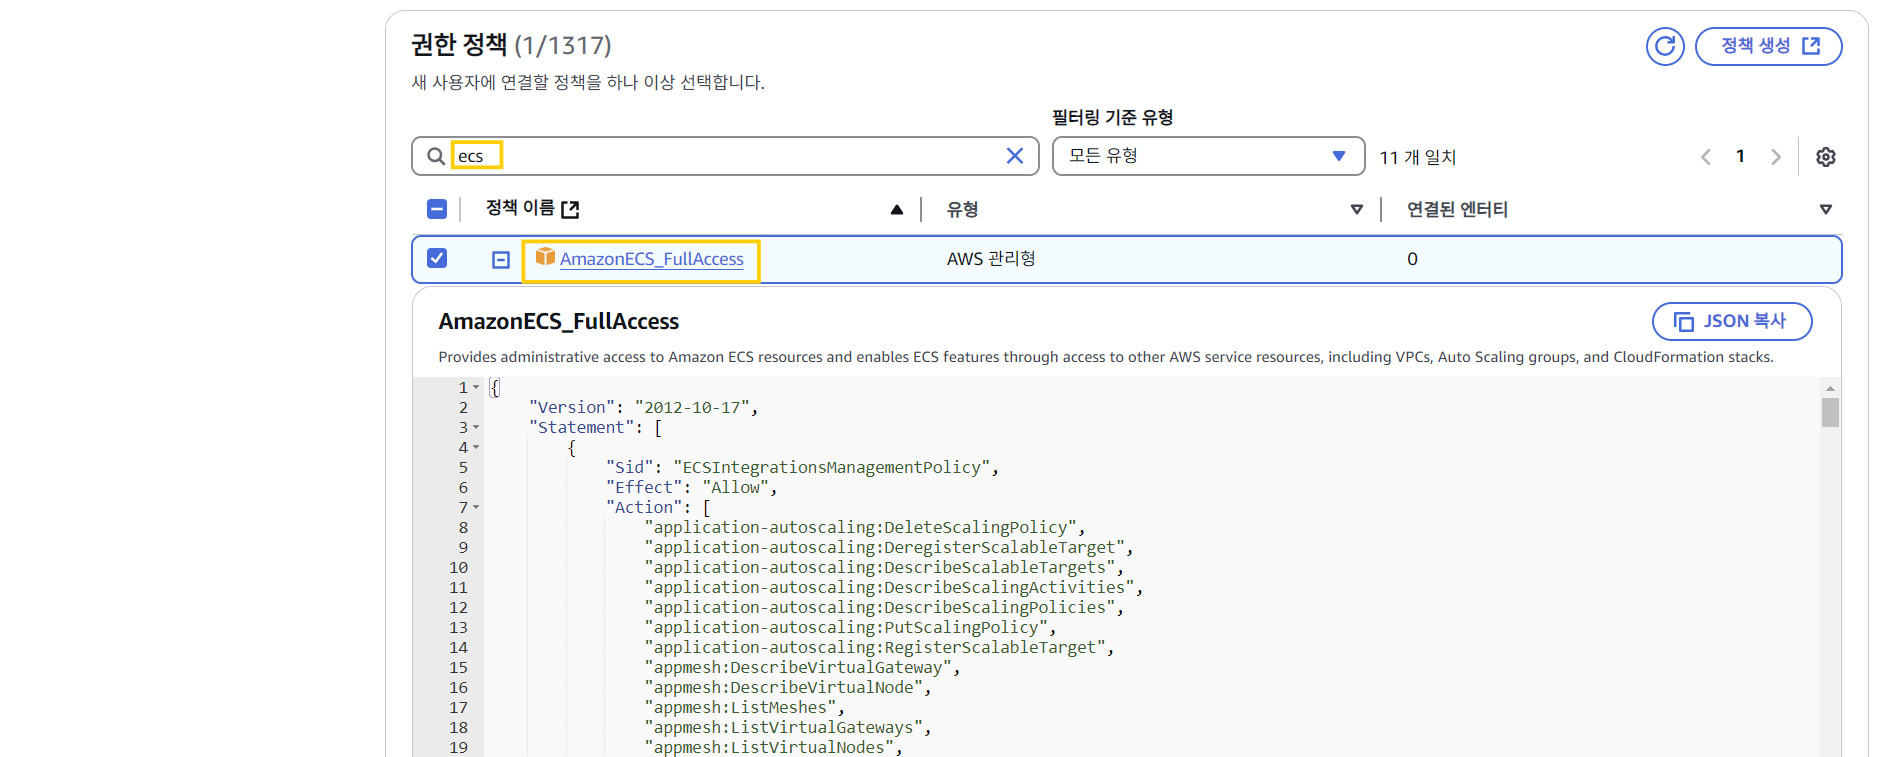Open the 모든 유형 filter type dropdown

click(x=1208, y=156)
